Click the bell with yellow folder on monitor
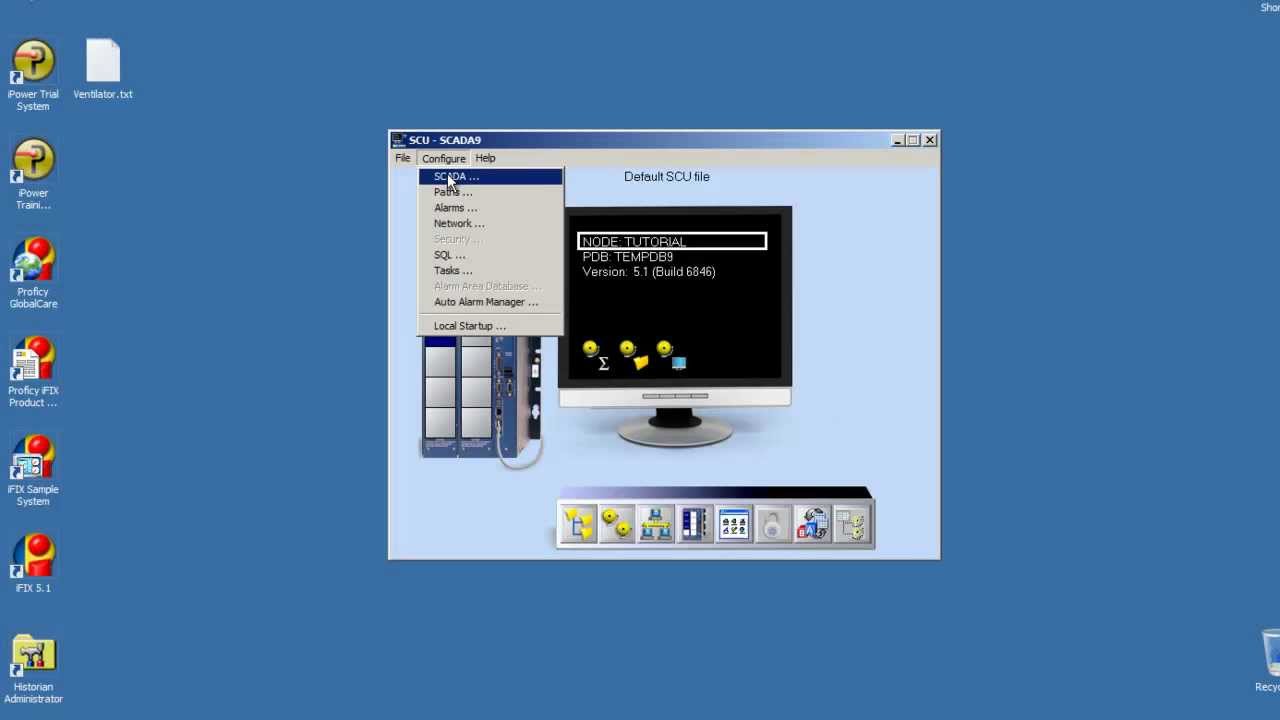 [633, 355]
